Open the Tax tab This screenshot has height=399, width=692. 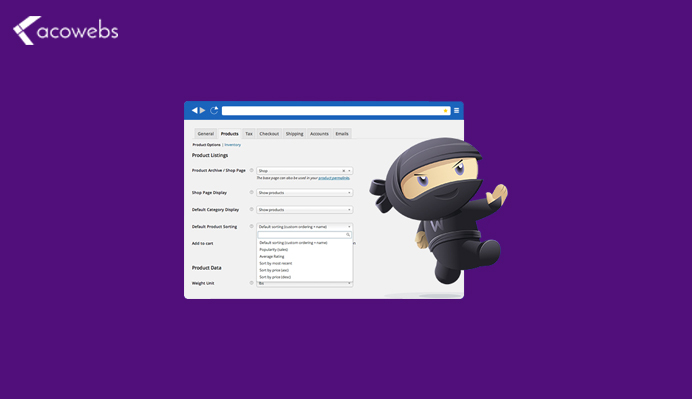[x=249, y=134]
